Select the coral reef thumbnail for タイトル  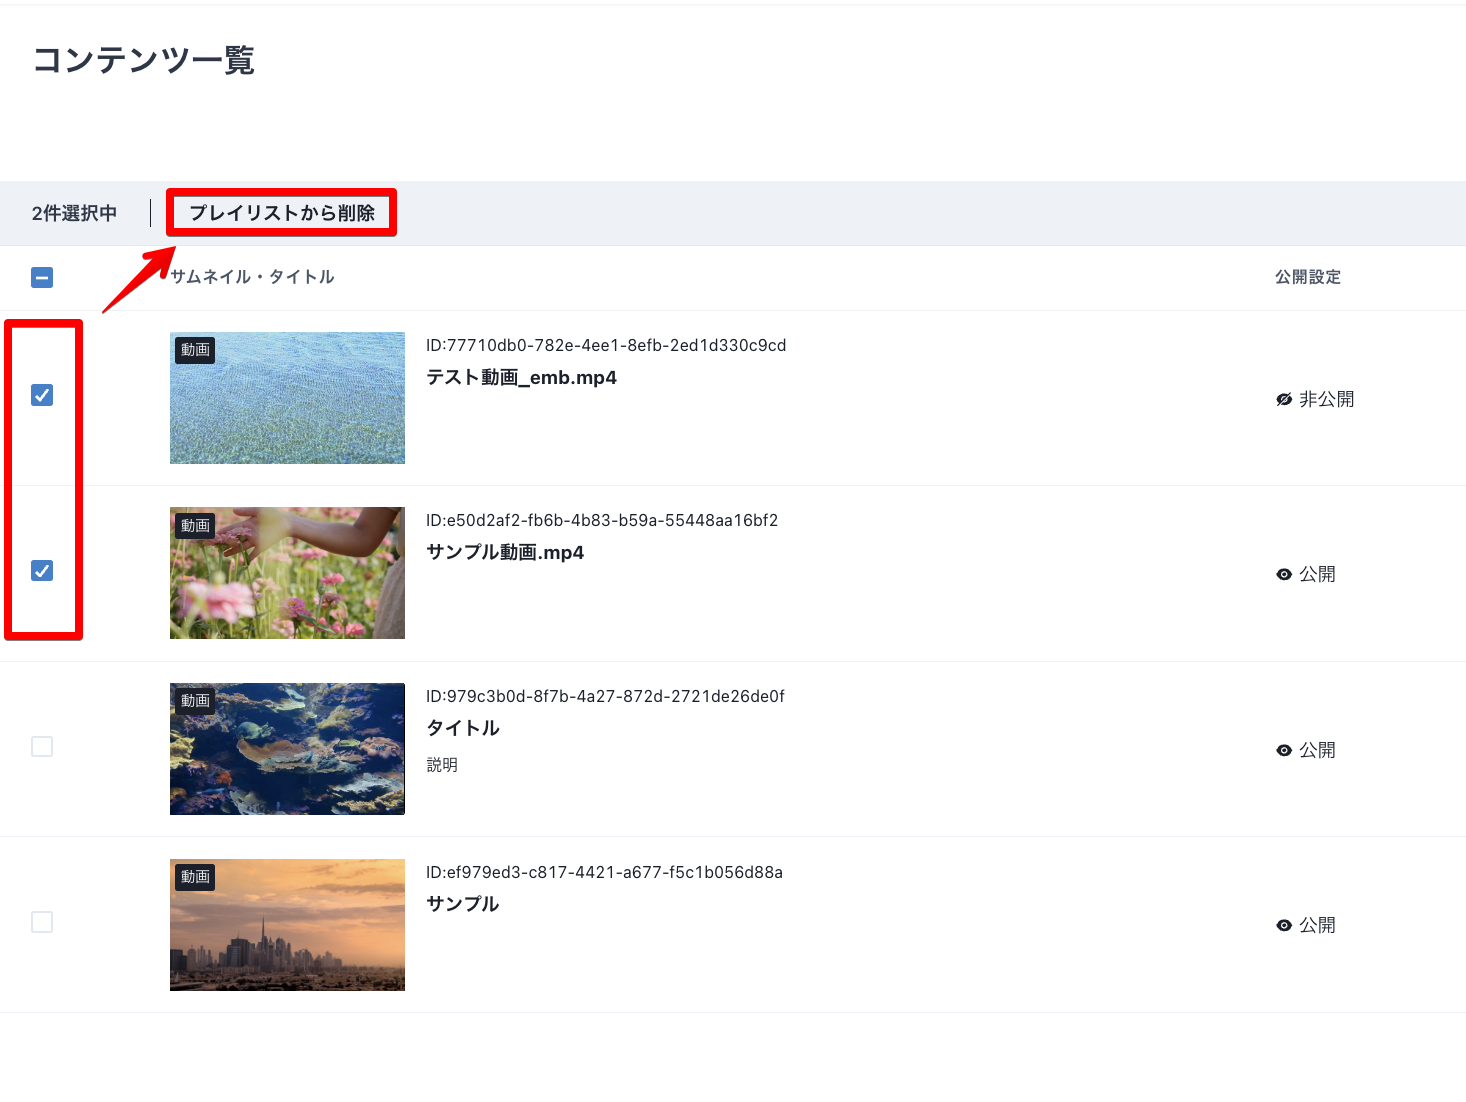(287, 749)
